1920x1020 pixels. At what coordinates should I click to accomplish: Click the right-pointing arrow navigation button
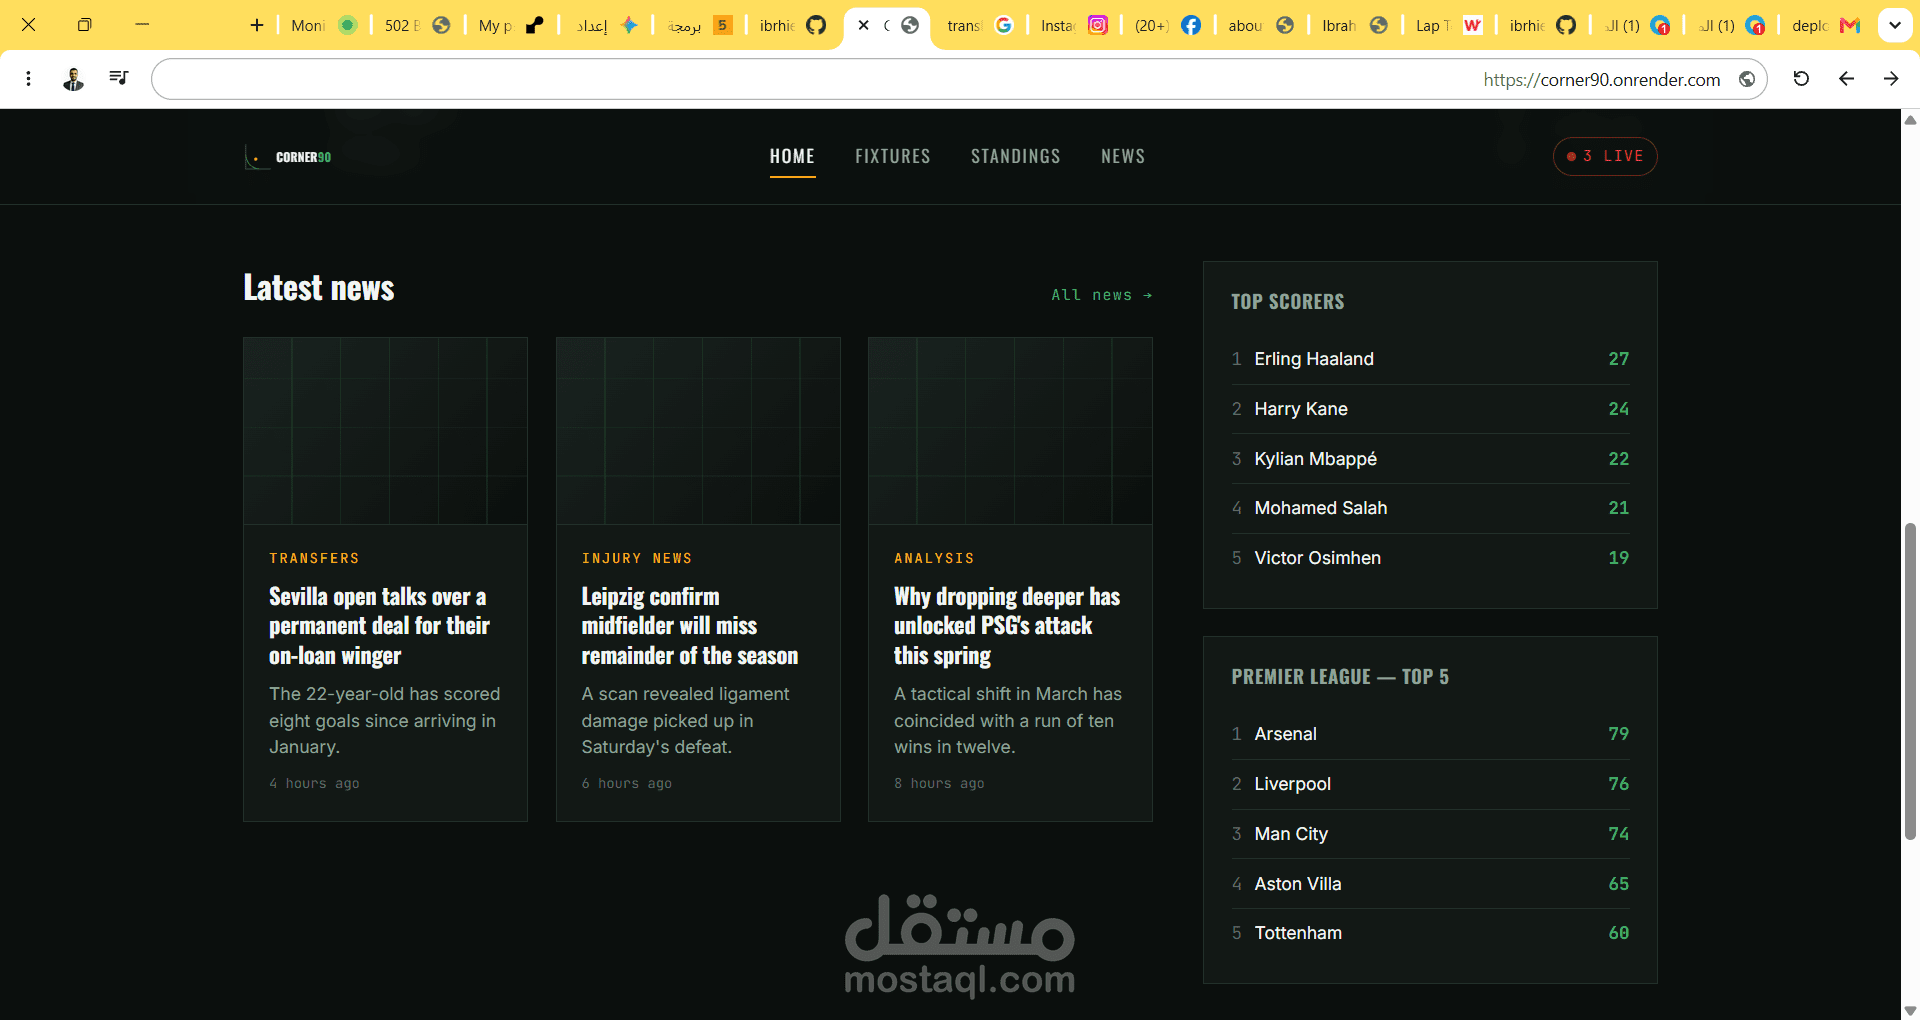(1891, 78)
